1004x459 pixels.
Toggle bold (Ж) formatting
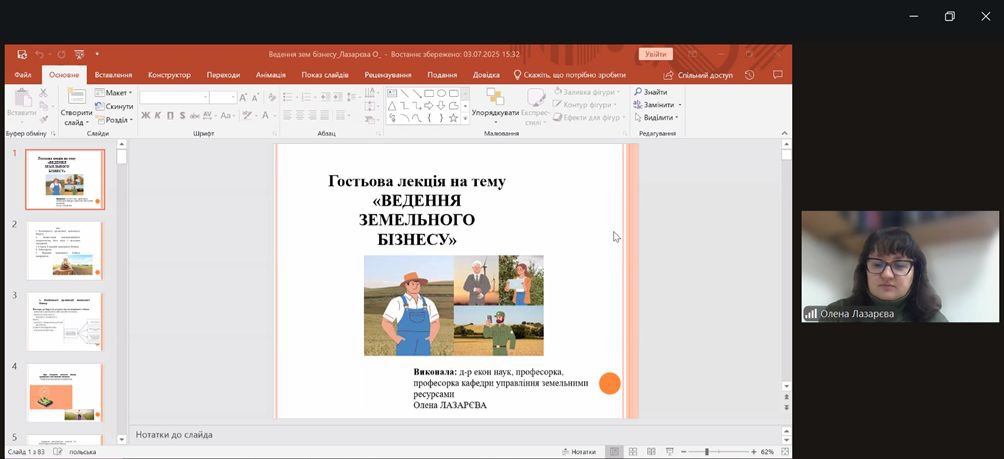click(145, 116)
